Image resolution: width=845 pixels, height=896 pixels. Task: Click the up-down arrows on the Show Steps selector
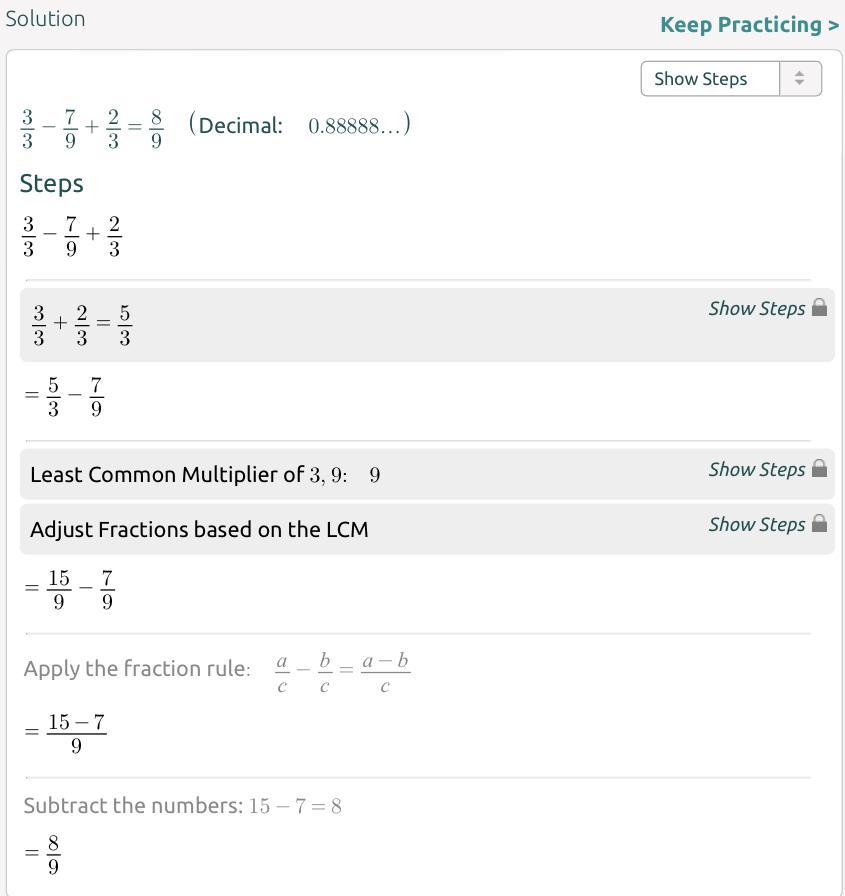point(799,79)
